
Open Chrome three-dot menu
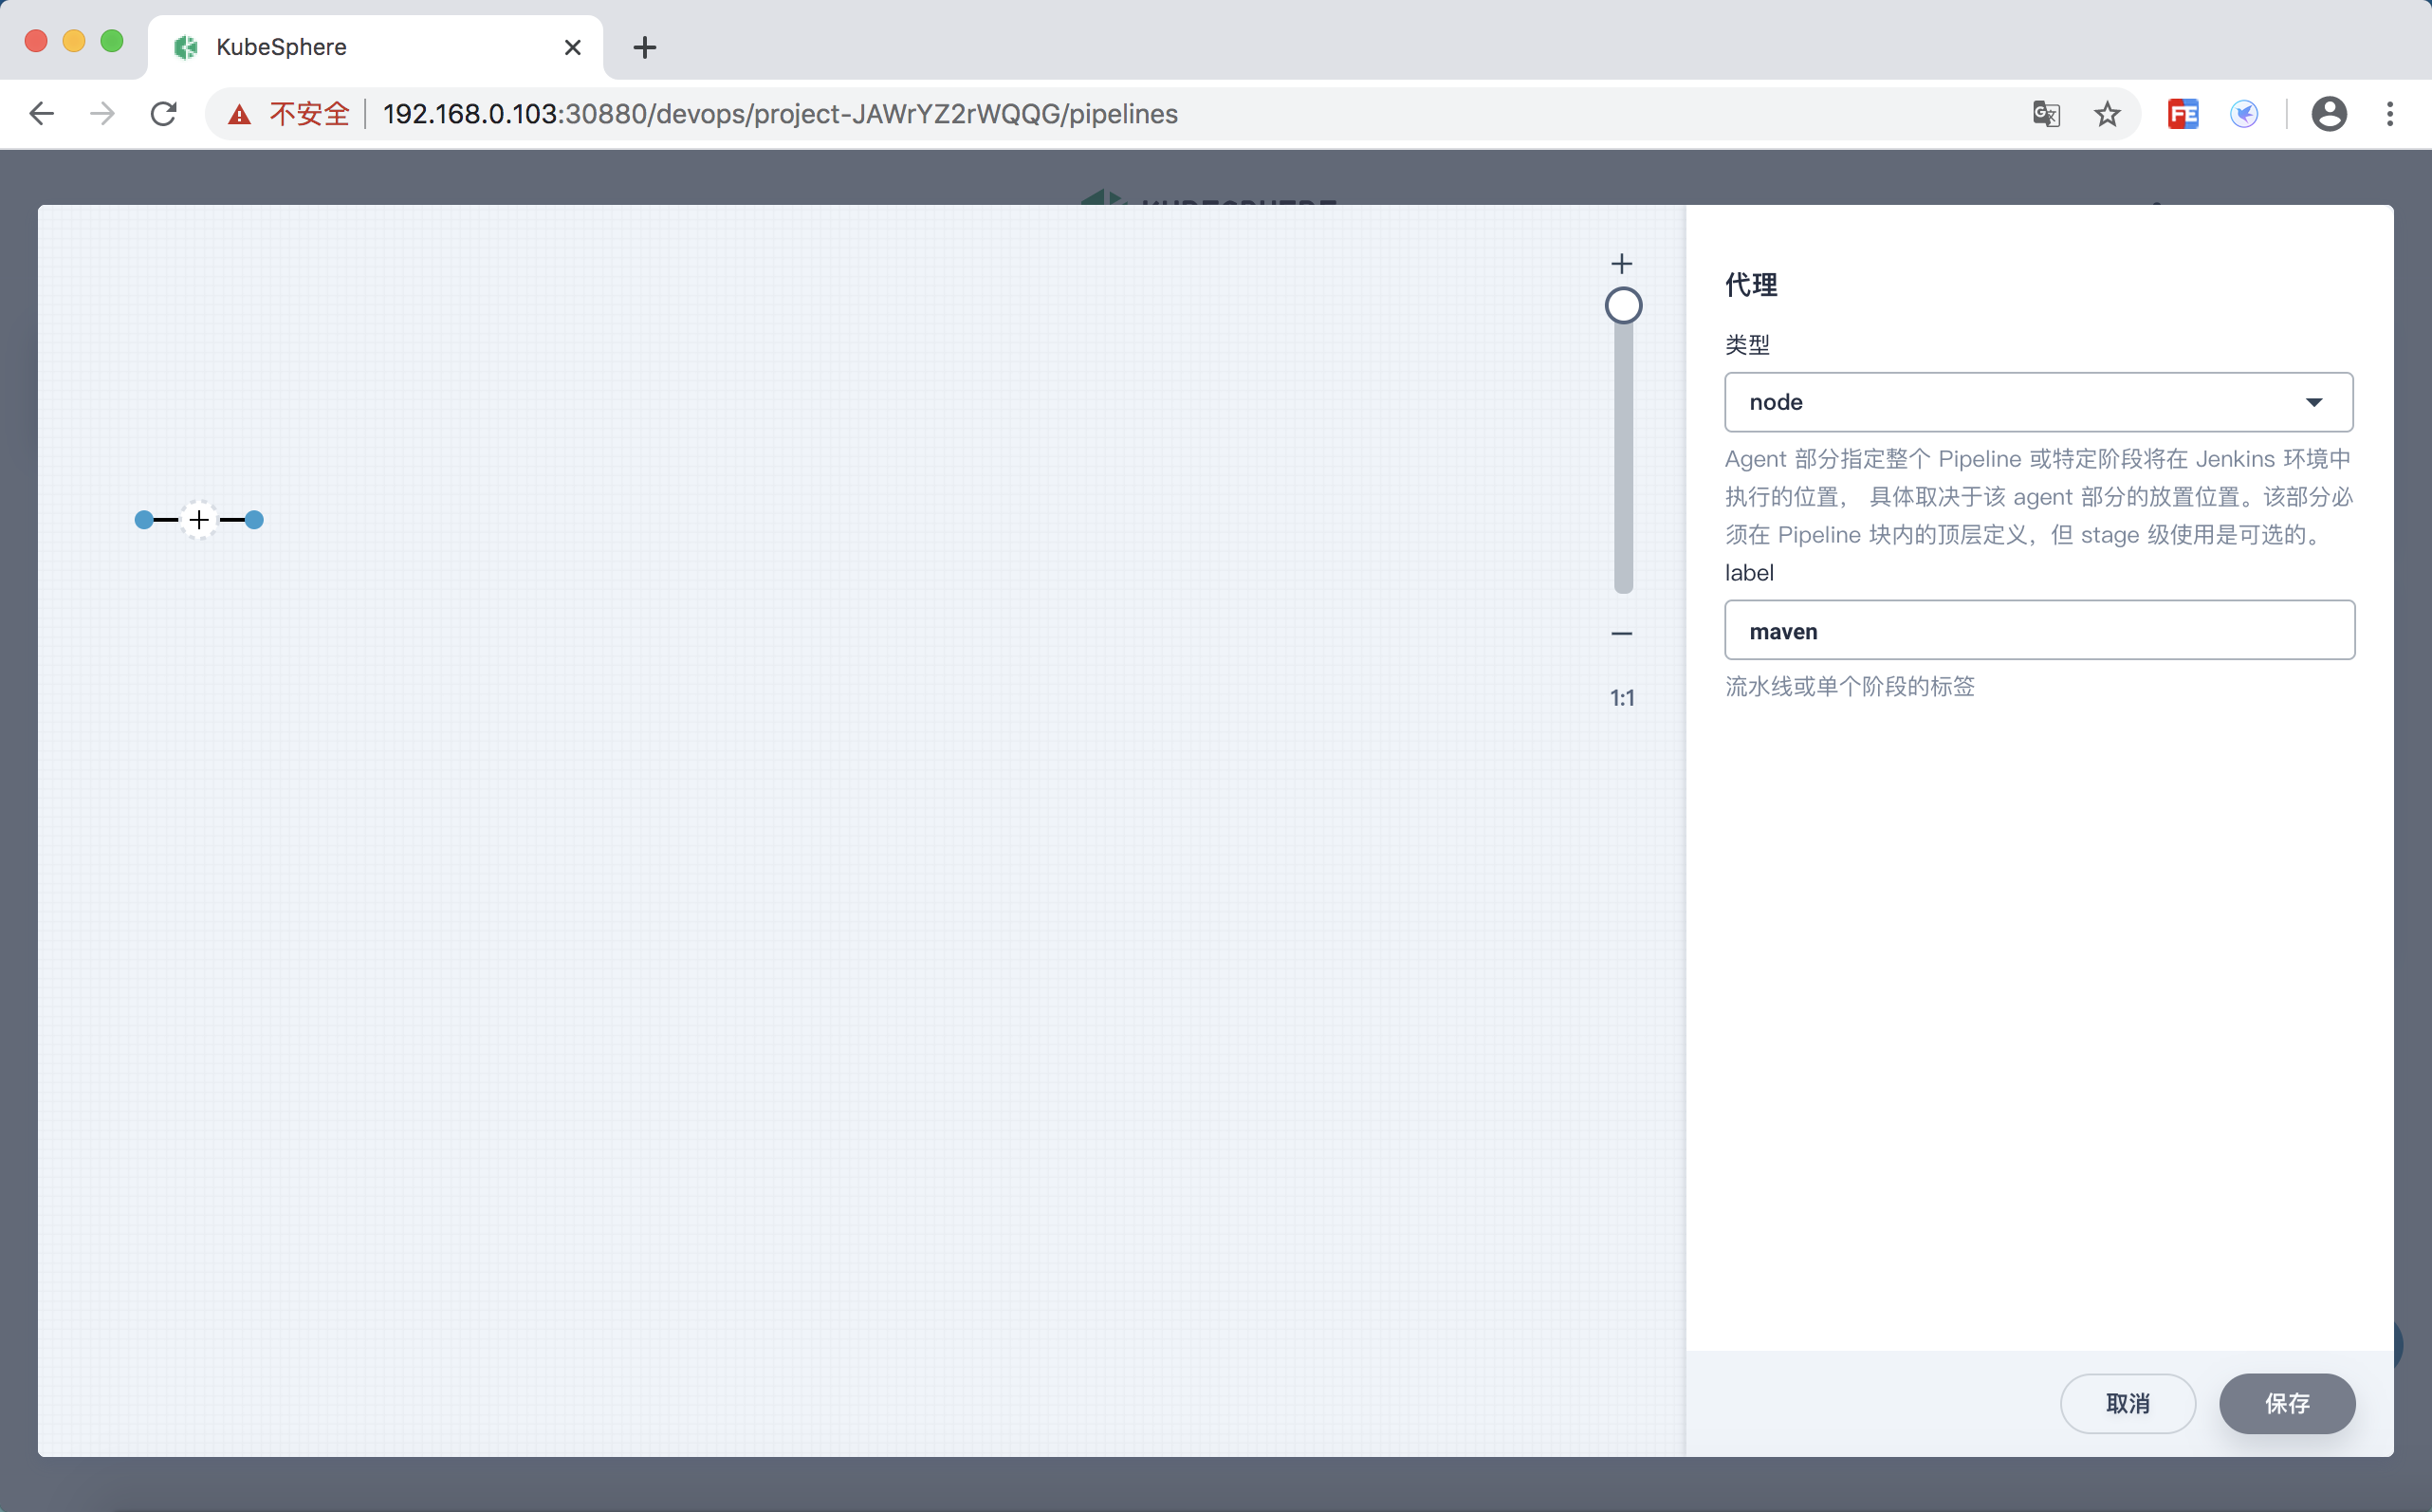[2390, 114]
